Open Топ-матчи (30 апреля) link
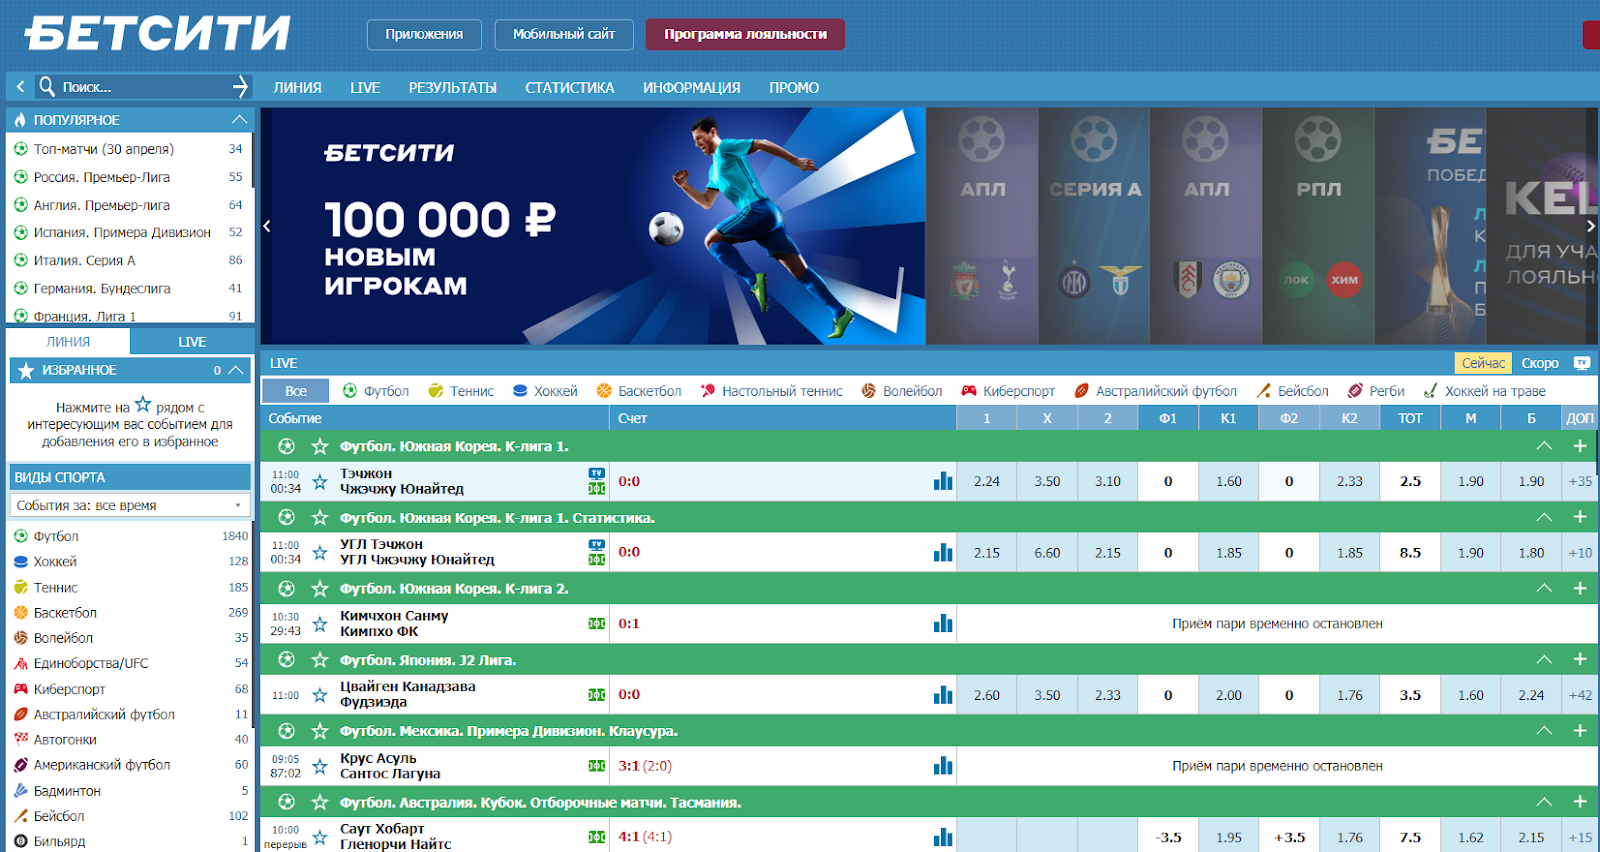This screenshot has width=1600, height=852. point(104,149)
